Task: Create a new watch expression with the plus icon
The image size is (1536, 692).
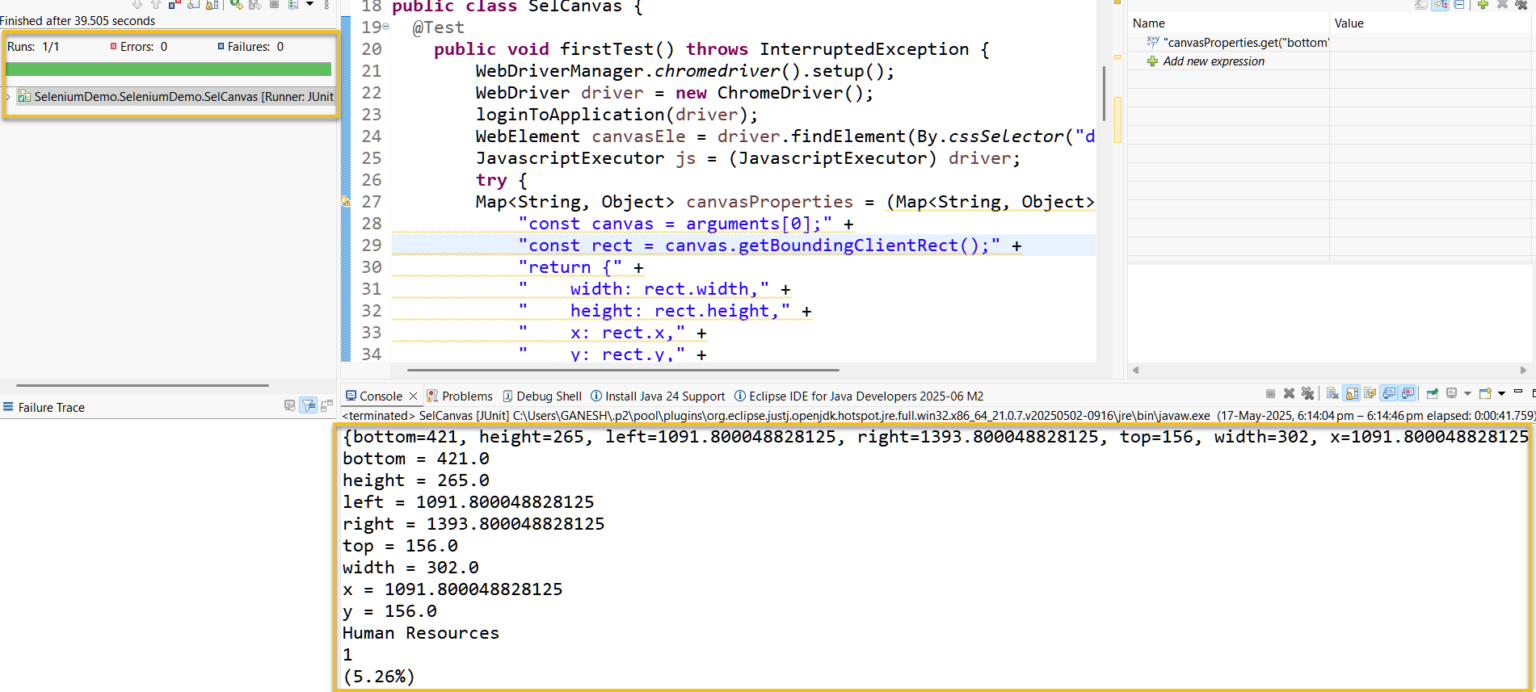Action: 1483,5
